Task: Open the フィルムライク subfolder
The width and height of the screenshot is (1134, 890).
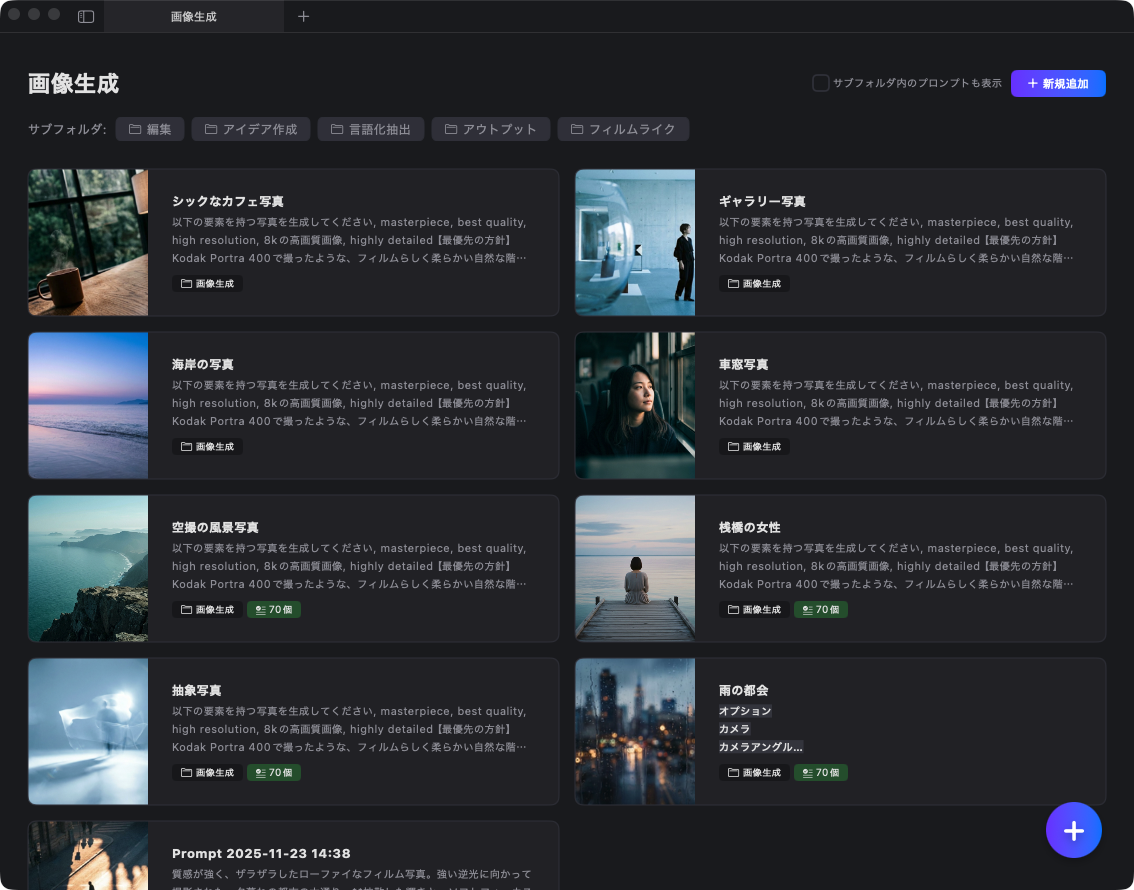Action: tap(623, 129)
